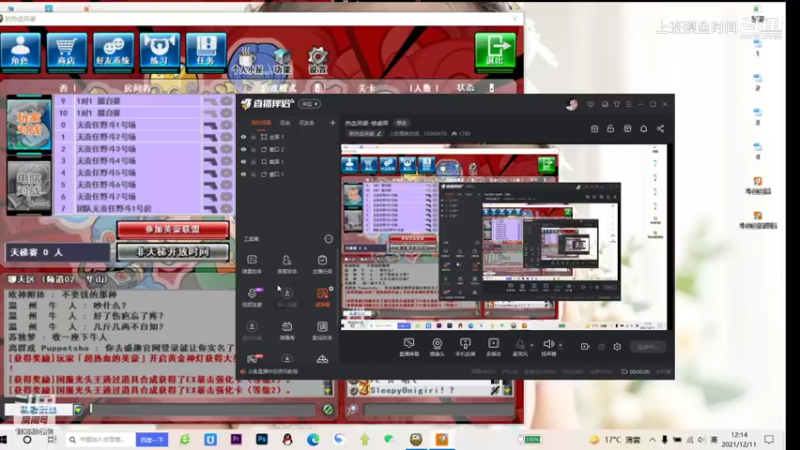Open the orange highlighted toolbox tool
The width and height of the screenshot is (800, 450).
[x=322, y=297]
